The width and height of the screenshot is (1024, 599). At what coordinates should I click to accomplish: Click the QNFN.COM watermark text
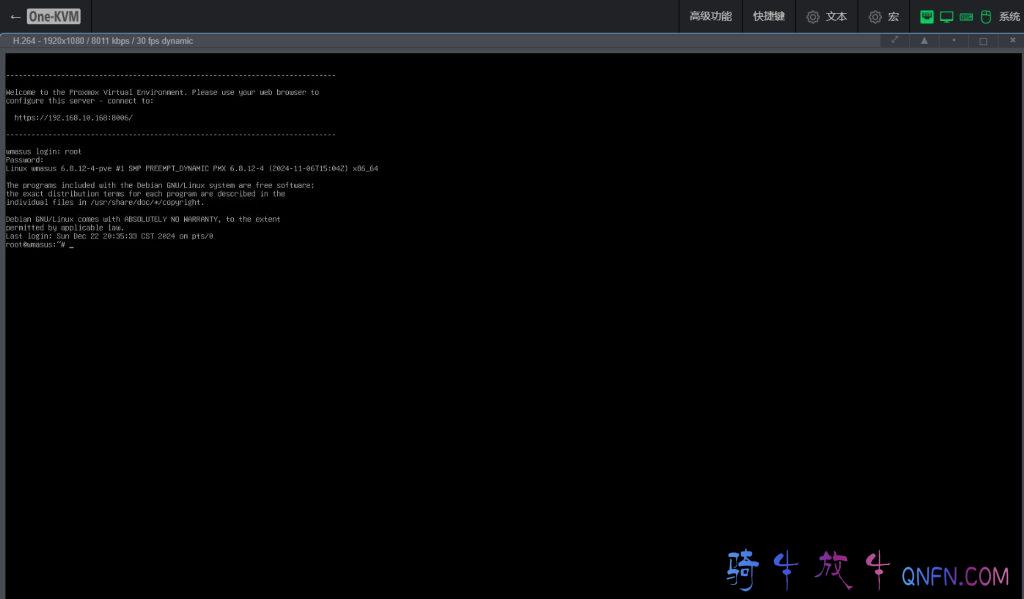click(954, 576)
